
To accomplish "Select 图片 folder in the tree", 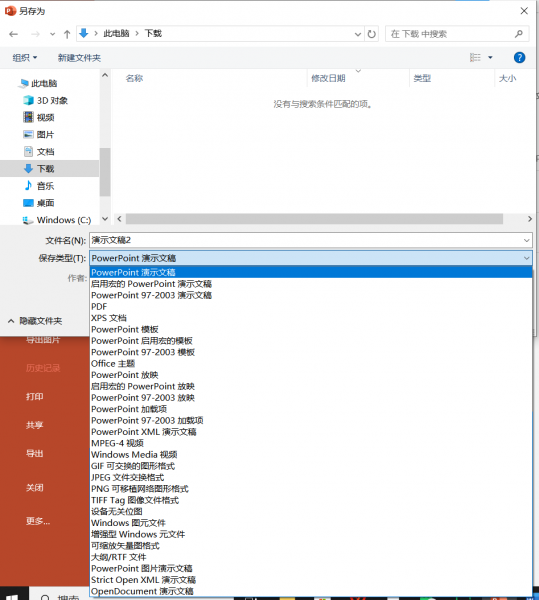I will point(45,135).
